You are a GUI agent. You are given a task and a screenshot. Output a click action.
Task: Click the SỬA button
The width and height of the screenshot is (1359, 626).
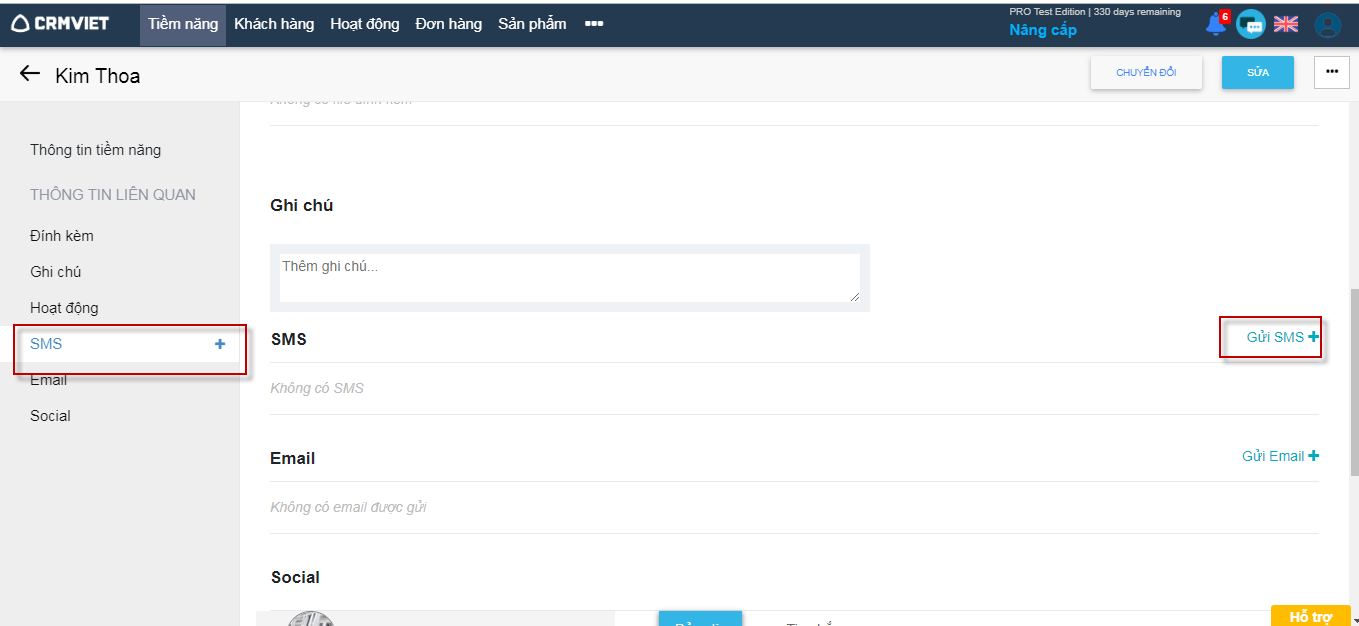coord(1257,72)
